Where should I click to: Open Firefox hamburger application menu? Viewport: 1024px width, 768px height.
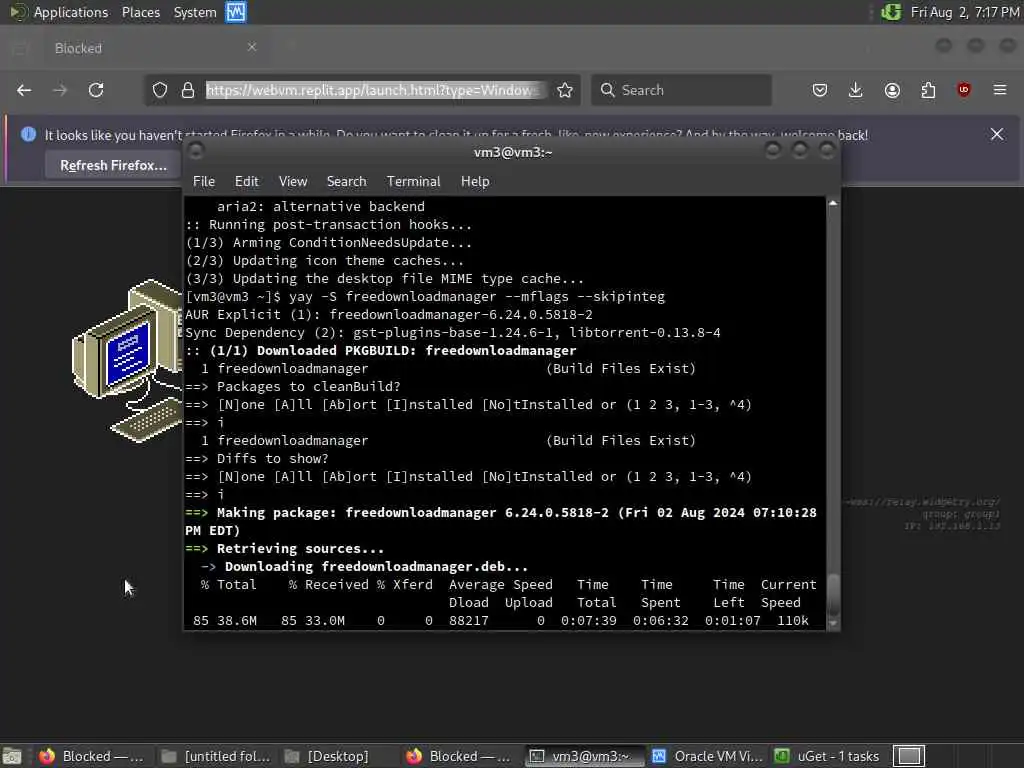pyautogui.click(x=1000, y=90)
